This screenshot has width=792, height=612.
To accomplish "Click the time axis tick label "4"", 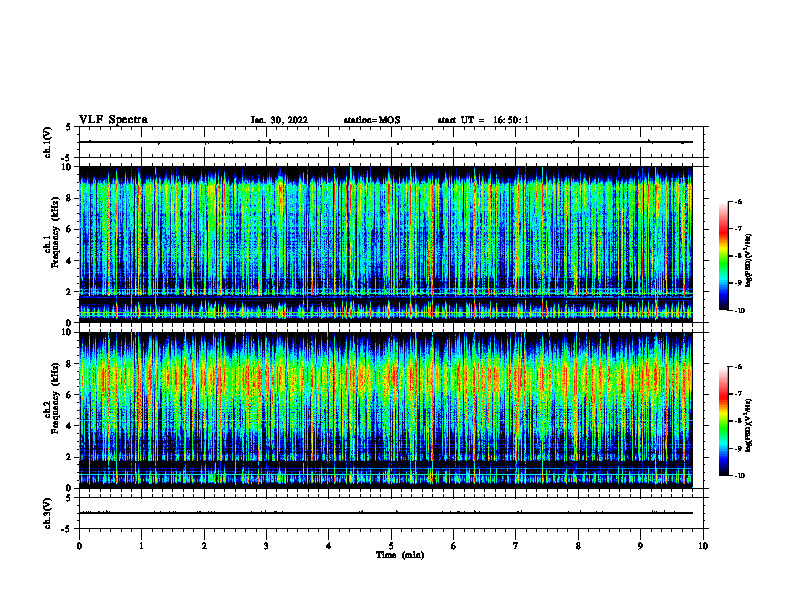I will click(x=329, y=546).
